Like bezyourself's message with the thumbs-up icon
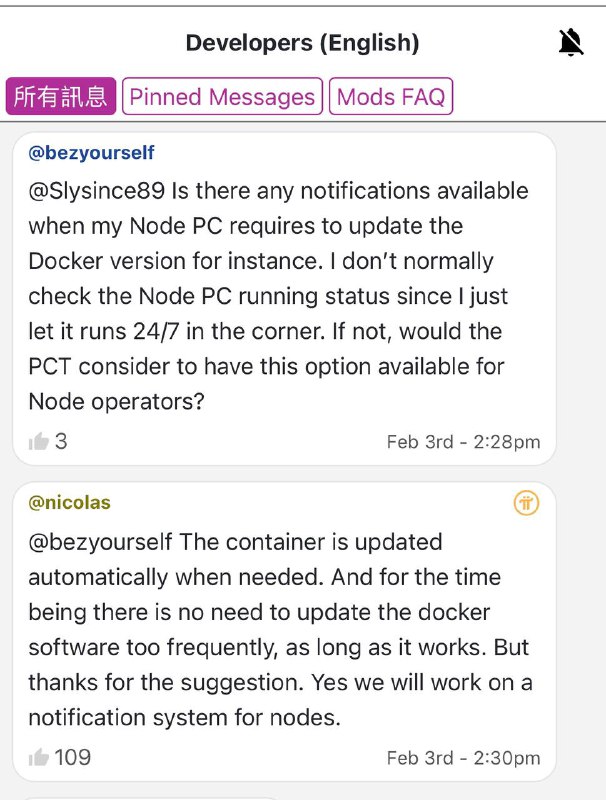The image size is (606, 800). click(39, 441)
